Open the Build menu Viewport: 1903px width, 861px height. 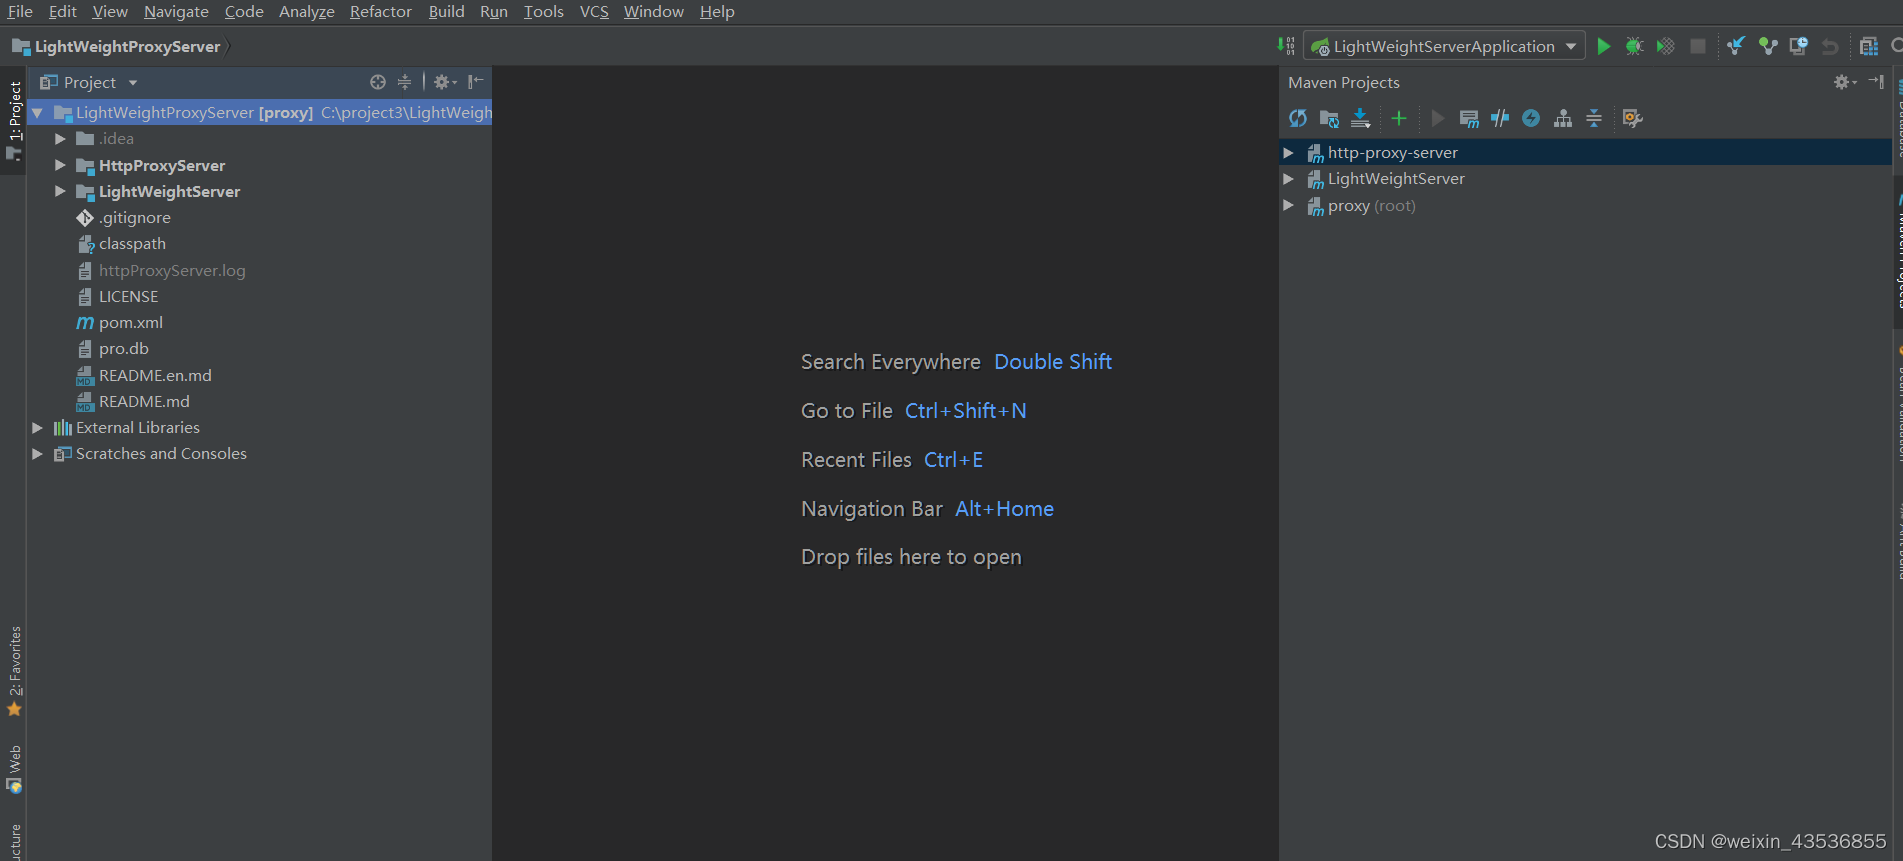coord(447,11)
